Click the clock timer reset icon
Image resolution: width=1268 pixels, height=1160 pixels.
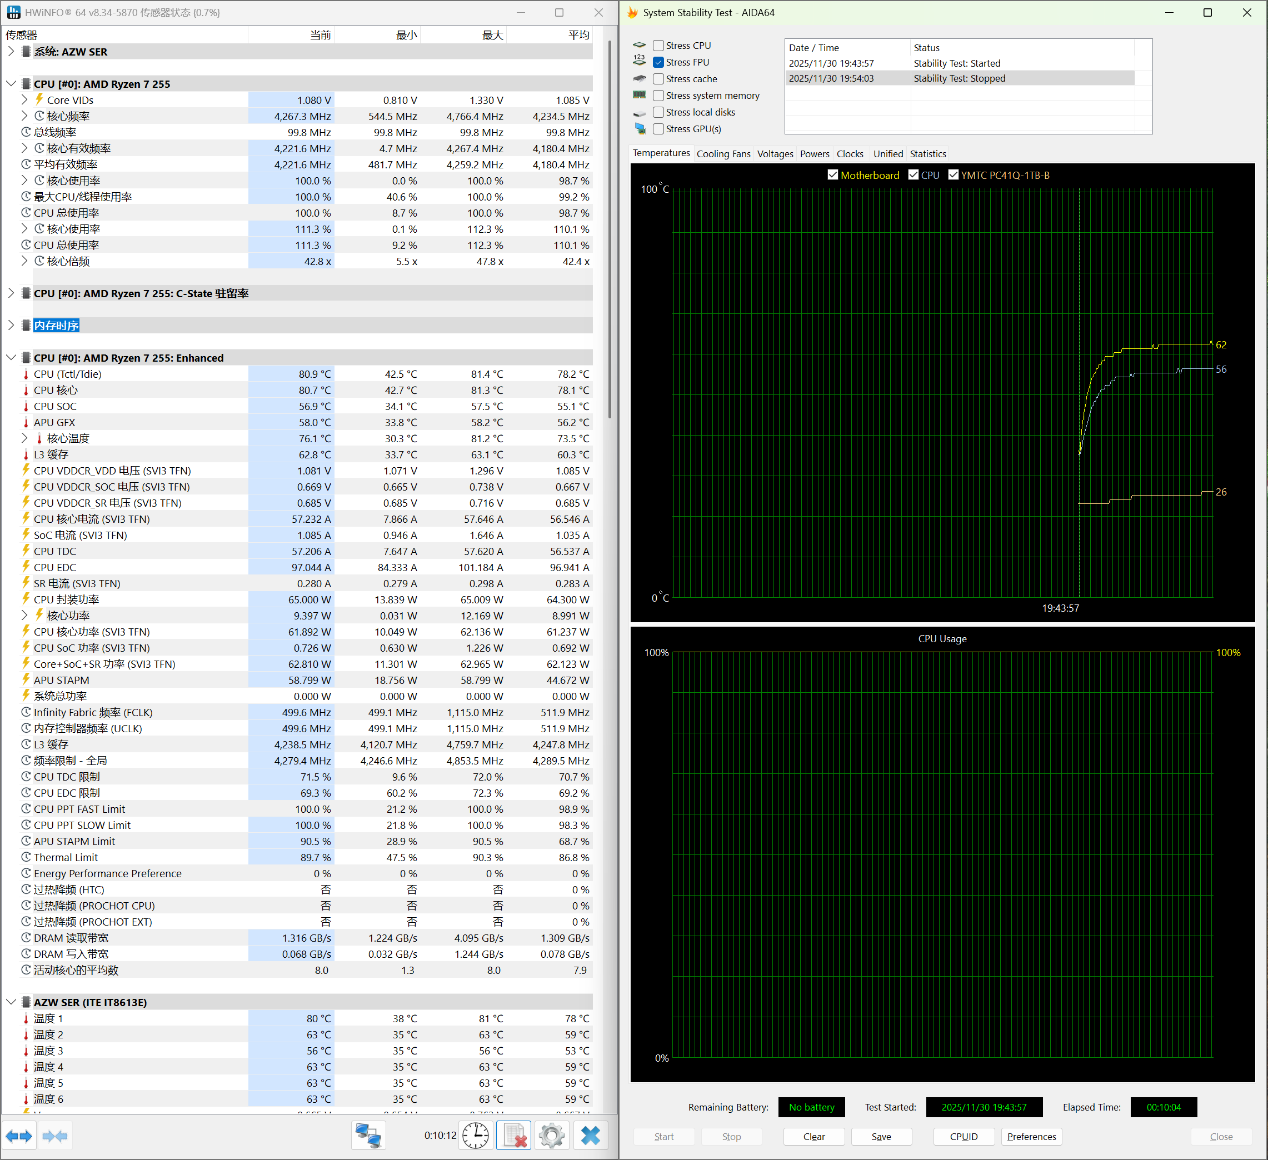tap(476, 1136)
